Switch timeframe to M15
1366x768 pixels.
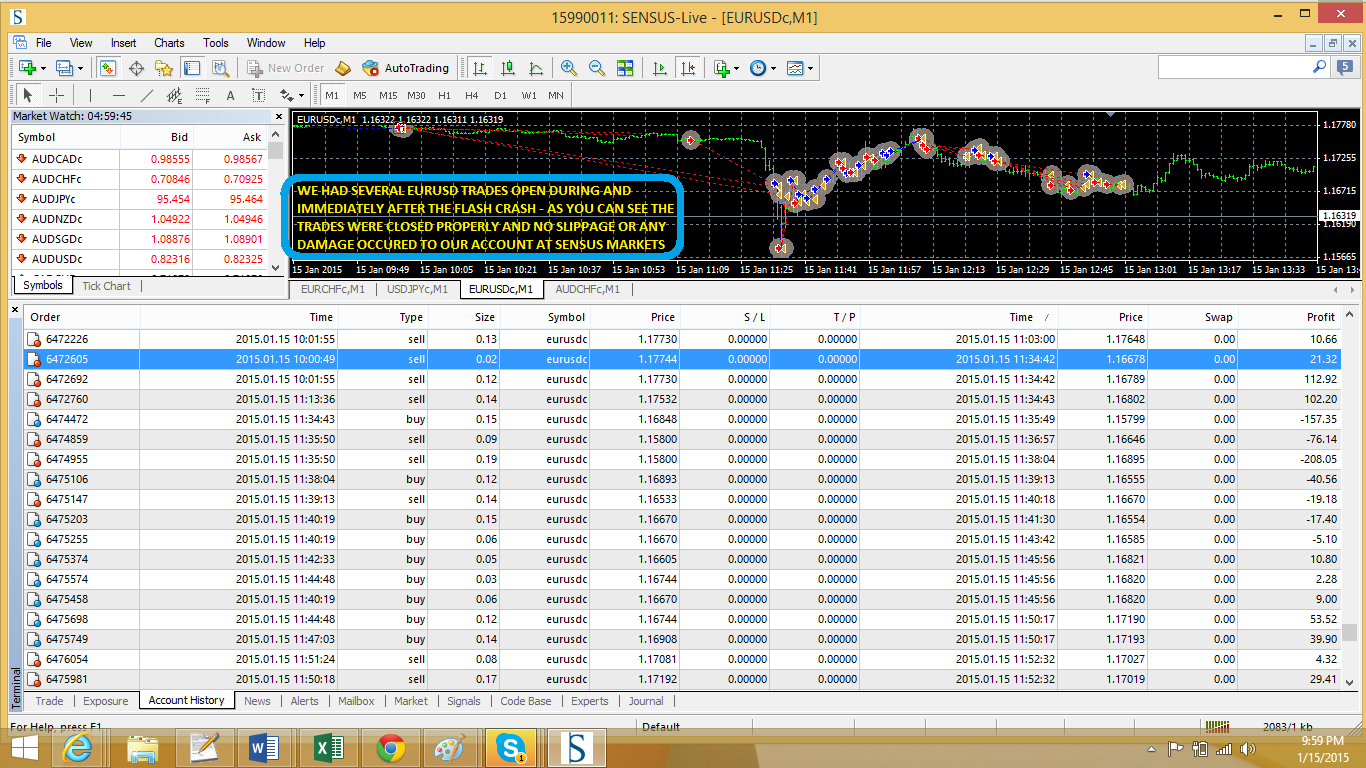click(x=388, y=95)
